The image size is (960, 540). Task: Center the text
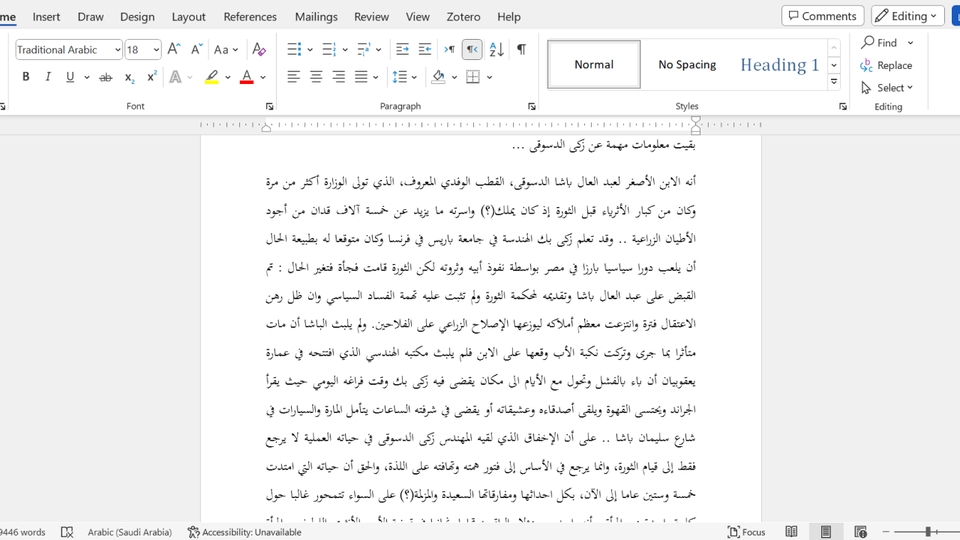[316, 77]
